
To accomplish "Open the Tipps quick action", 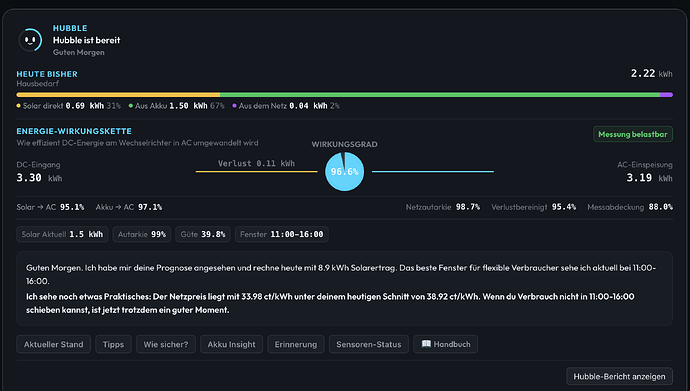I will [113, 344].
